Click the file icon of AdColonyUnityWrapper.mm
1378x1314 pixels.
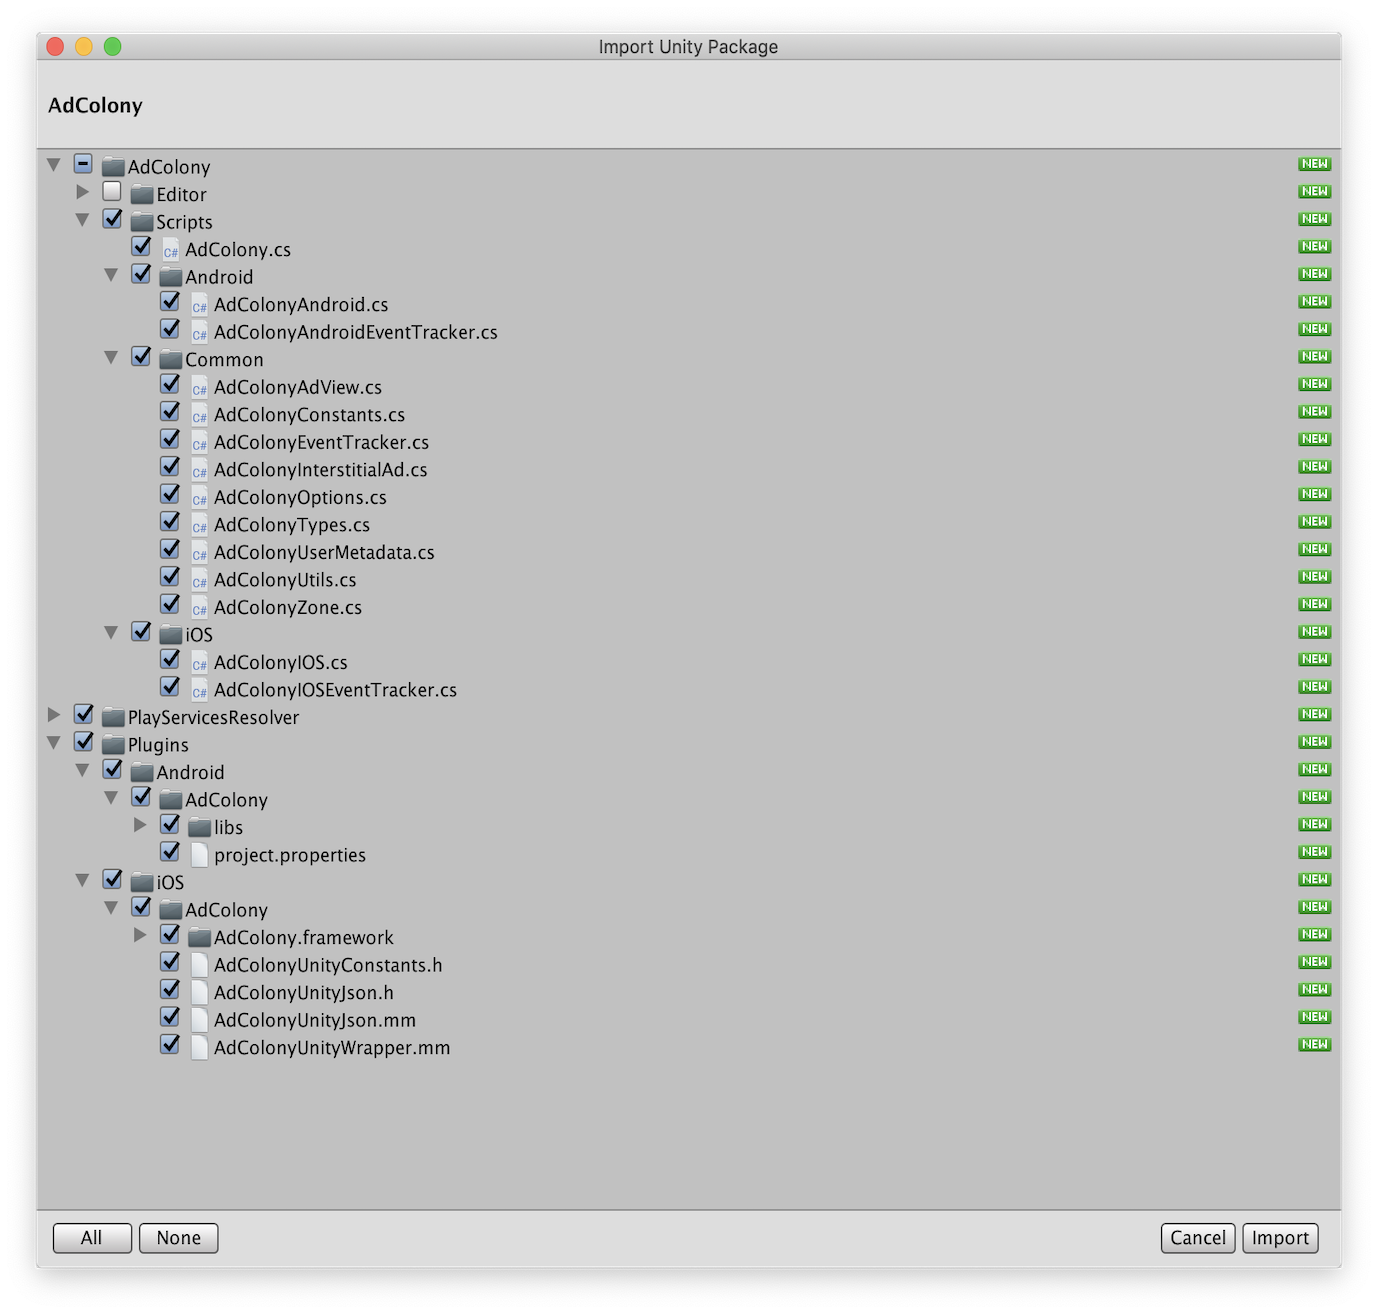(200, 1047)
